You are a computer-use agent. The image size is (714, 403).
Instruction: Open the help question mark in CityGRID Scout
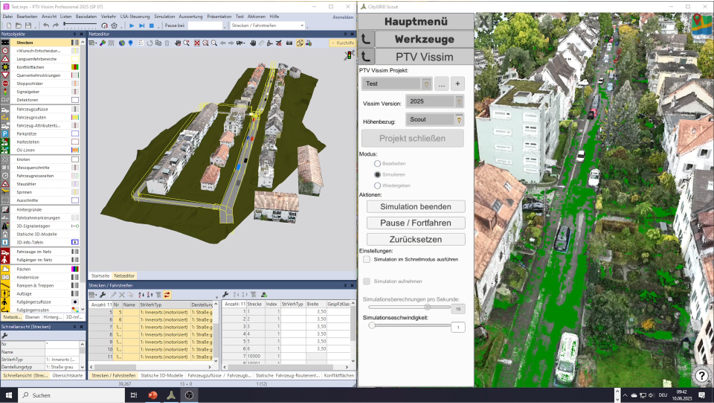pyautogui.click(x=702, y=375)
